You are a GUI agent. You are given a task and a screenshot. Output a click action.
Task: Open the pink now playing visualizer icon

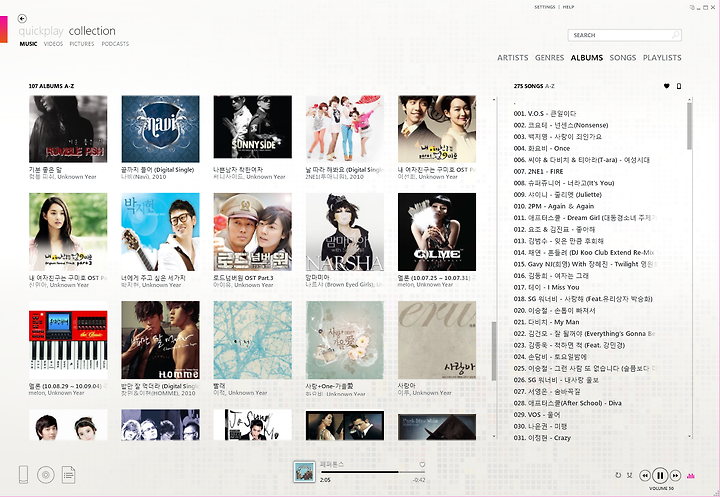pyautogui.click(x=690, y=476)
